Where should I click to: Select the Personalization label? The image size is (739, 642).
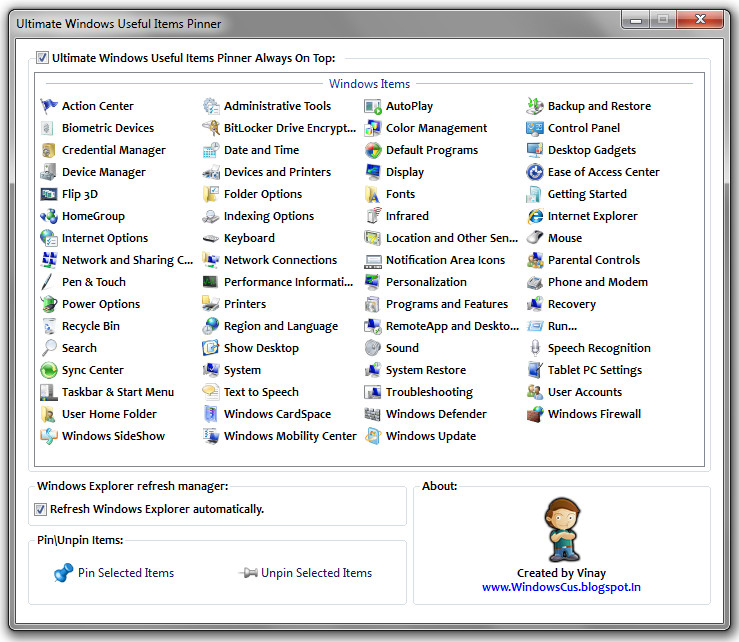(426, 282)
